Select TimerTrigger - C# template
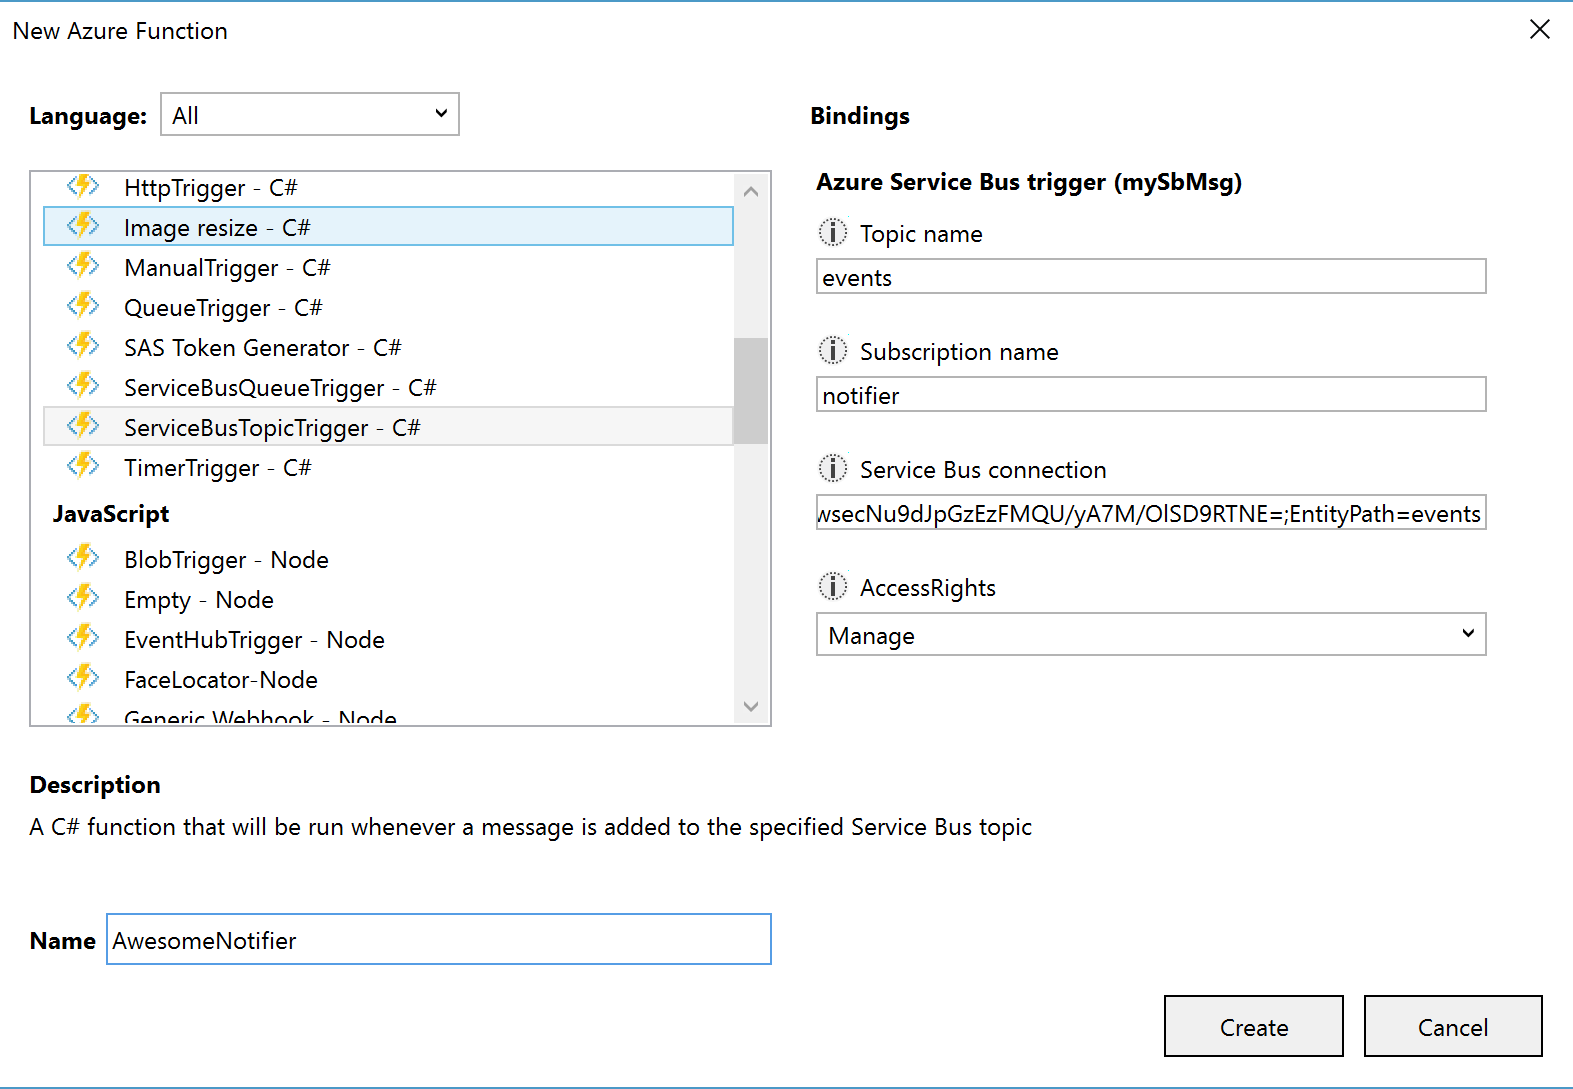The width and height of the screenshot is (1573, 1089). 389,467
